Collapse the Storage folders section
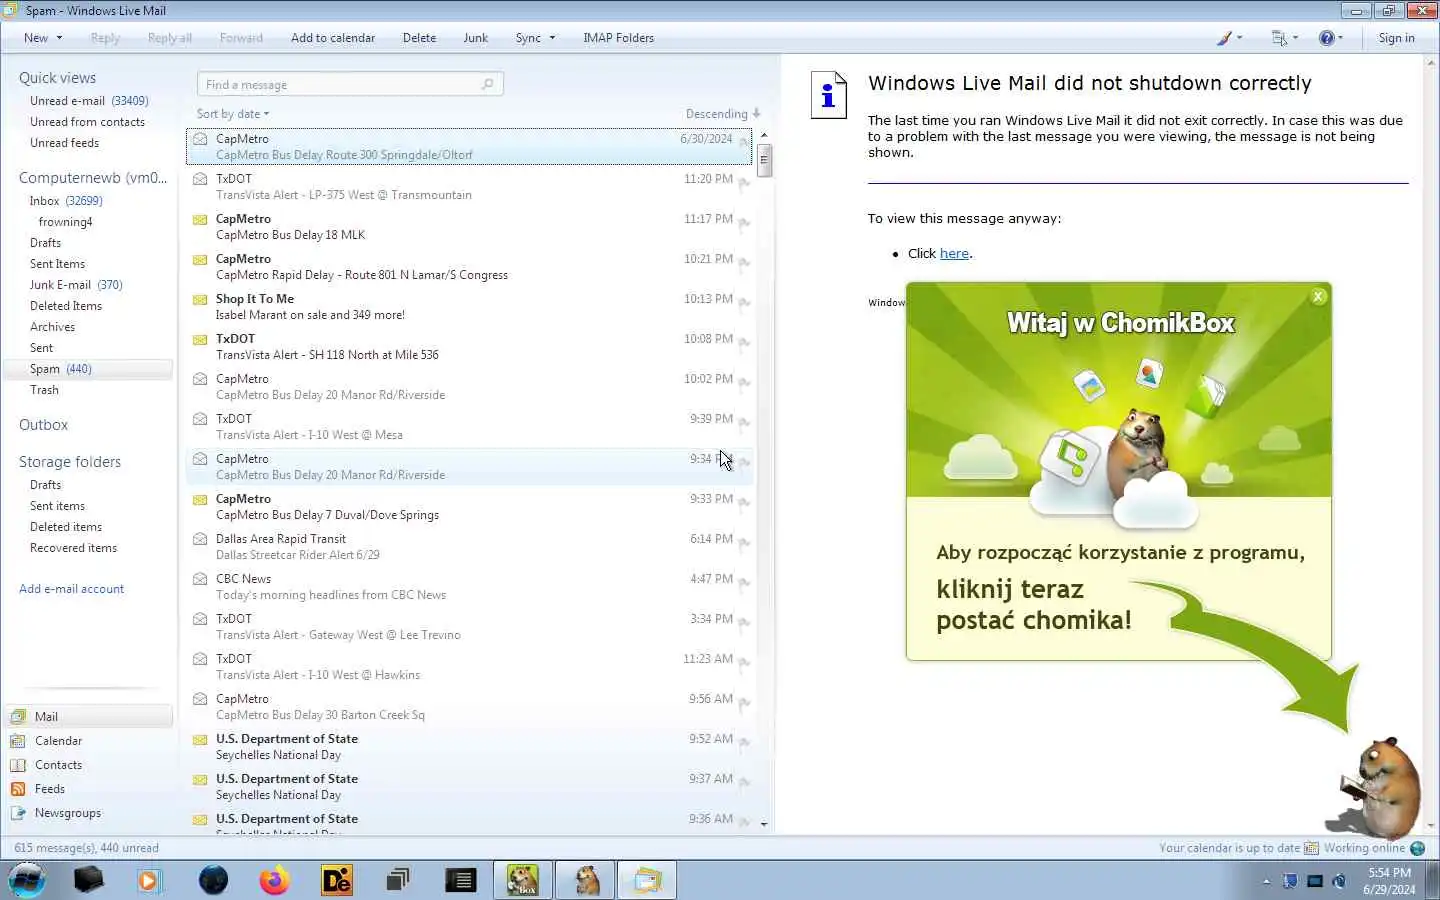This screenshot has height=900, width=1440. coord(70,462)
